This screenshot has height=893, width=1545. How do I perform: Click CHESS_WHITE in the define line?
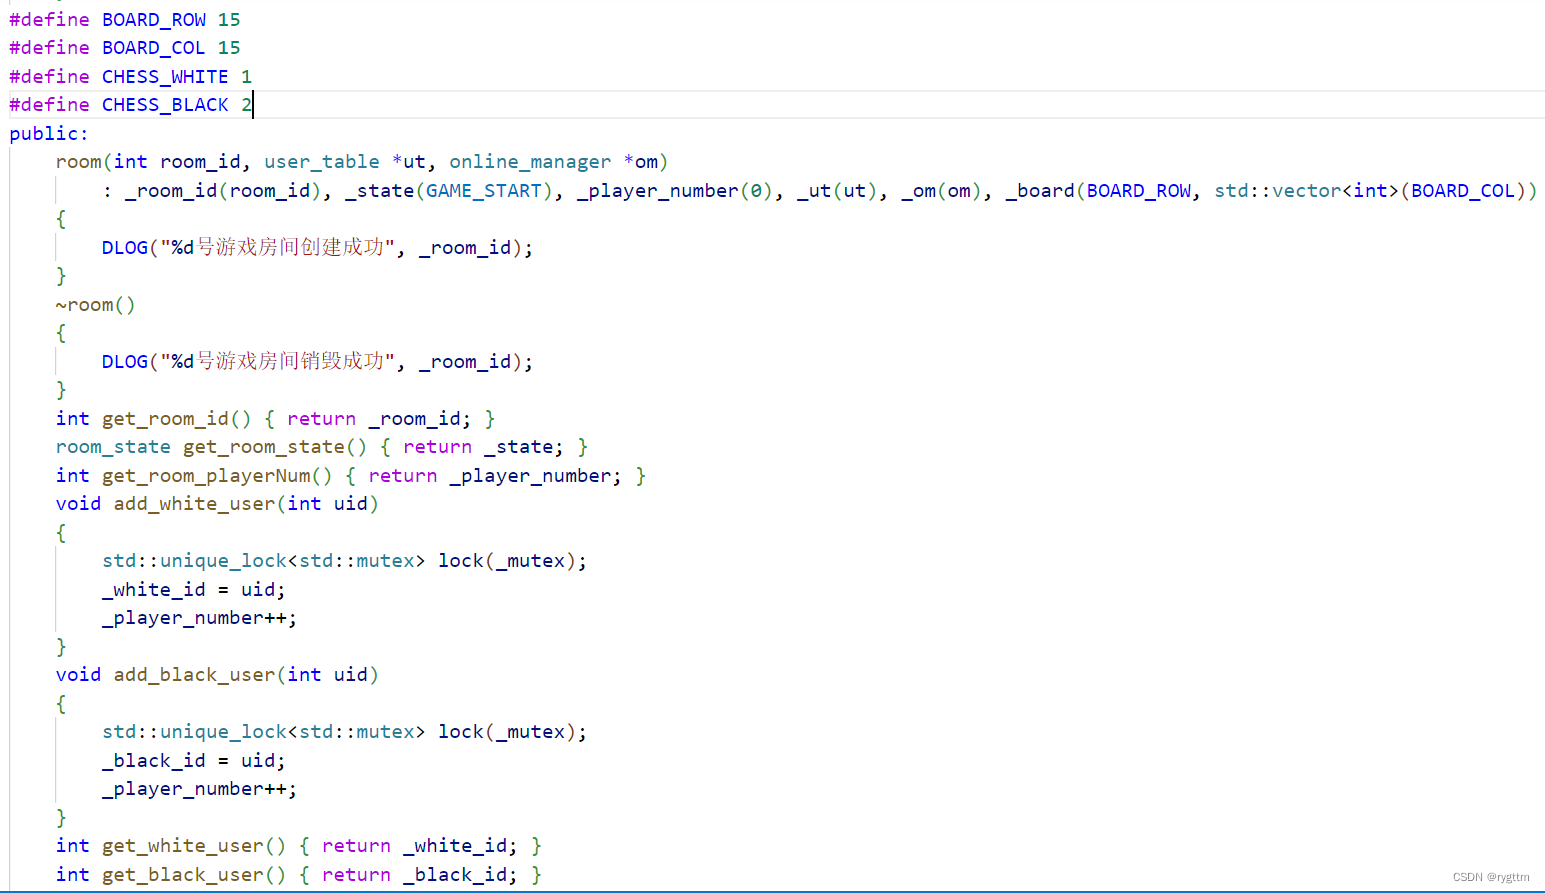(165, 76)
